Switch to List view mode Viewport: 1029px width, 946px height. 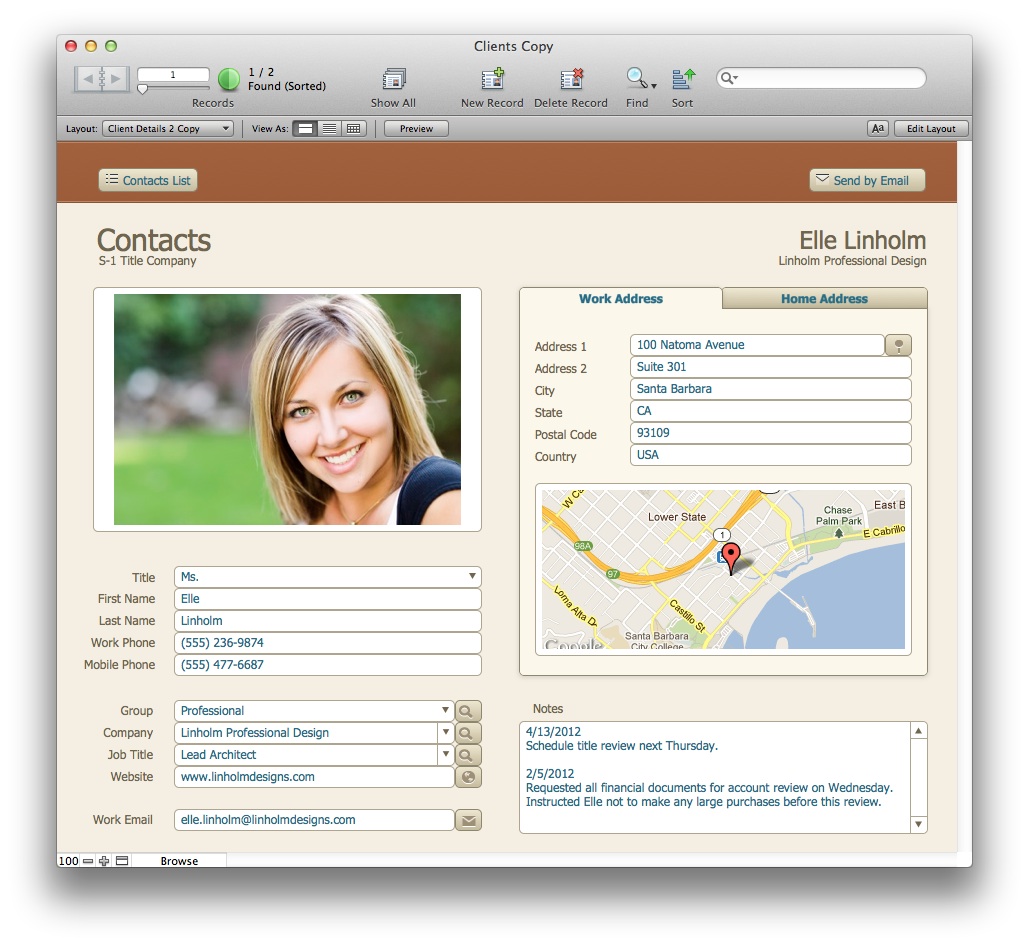point(329,129)
